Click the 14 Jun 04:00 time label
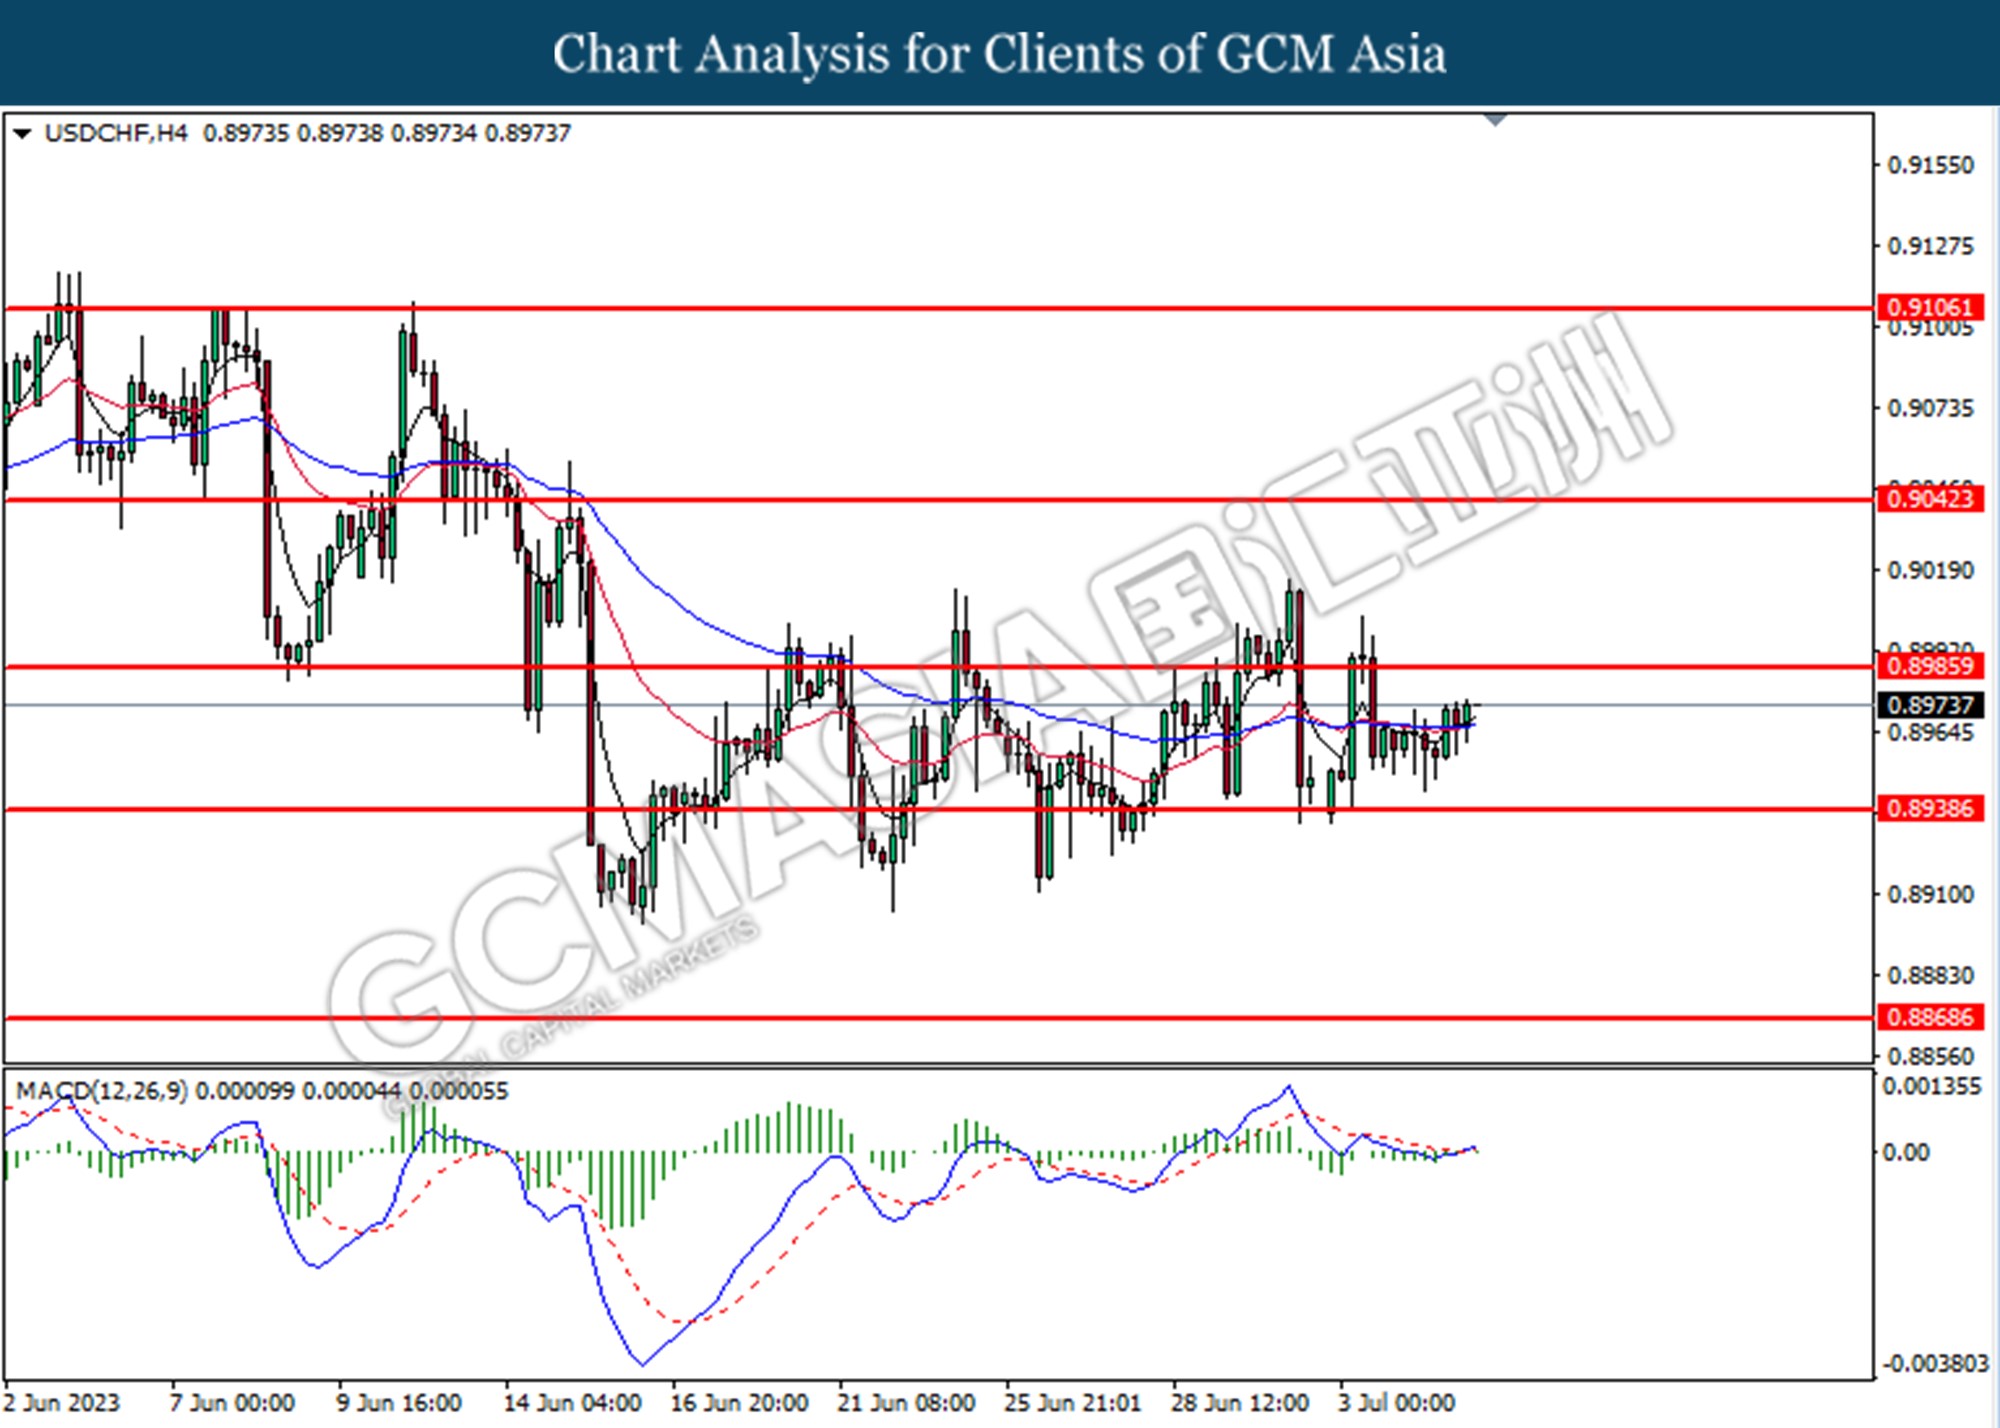 (x=572, y=1403)
